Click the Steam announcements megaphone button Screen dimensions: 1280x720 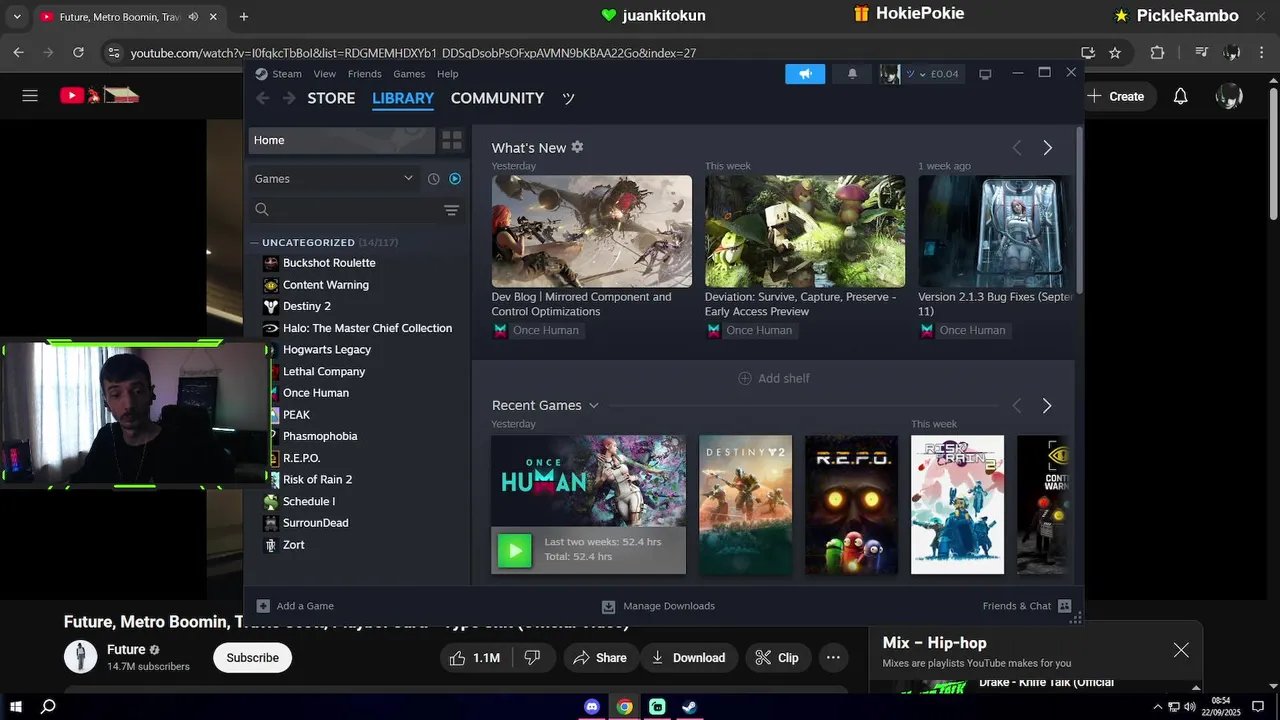pos(805,74)
